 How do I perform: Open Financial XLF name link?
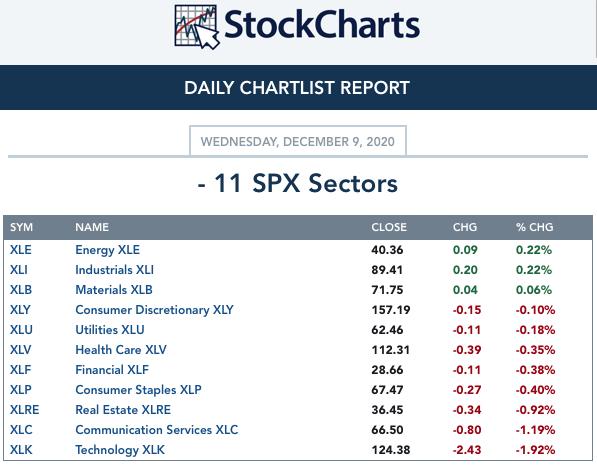[112, 370]
